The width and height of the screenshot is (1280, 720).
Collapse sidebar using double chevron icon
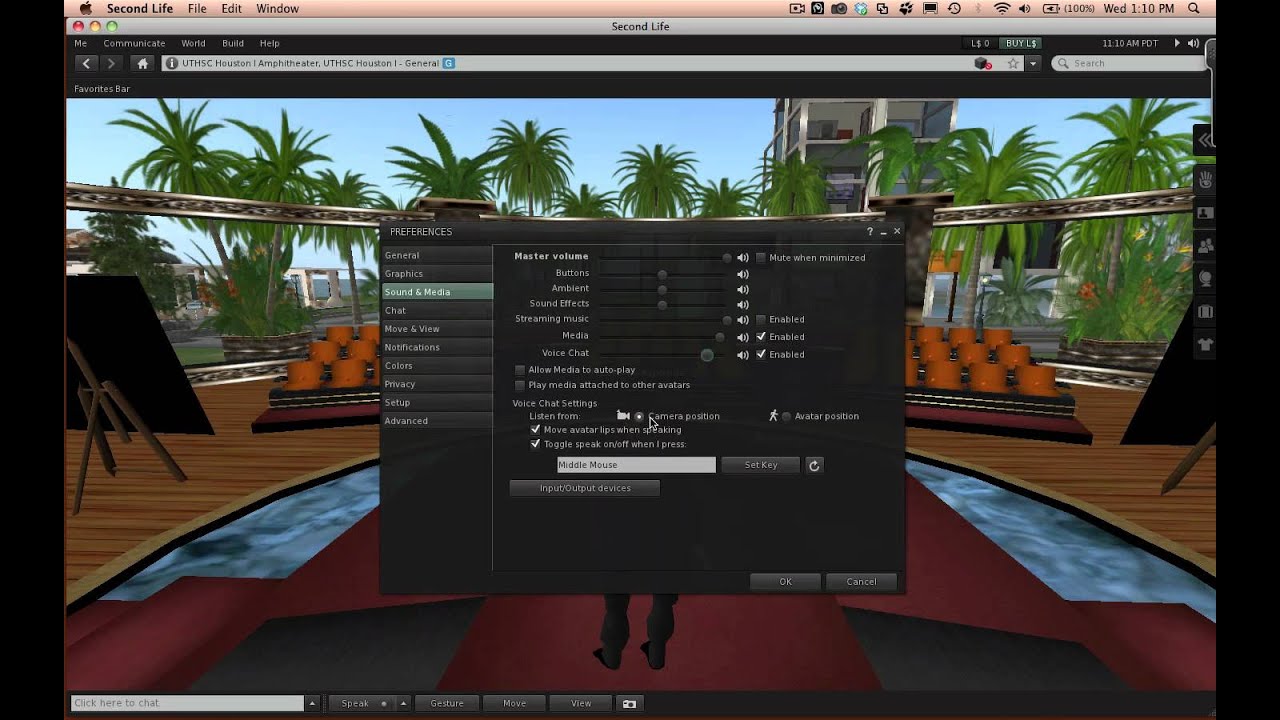[x=1205, y=140]
